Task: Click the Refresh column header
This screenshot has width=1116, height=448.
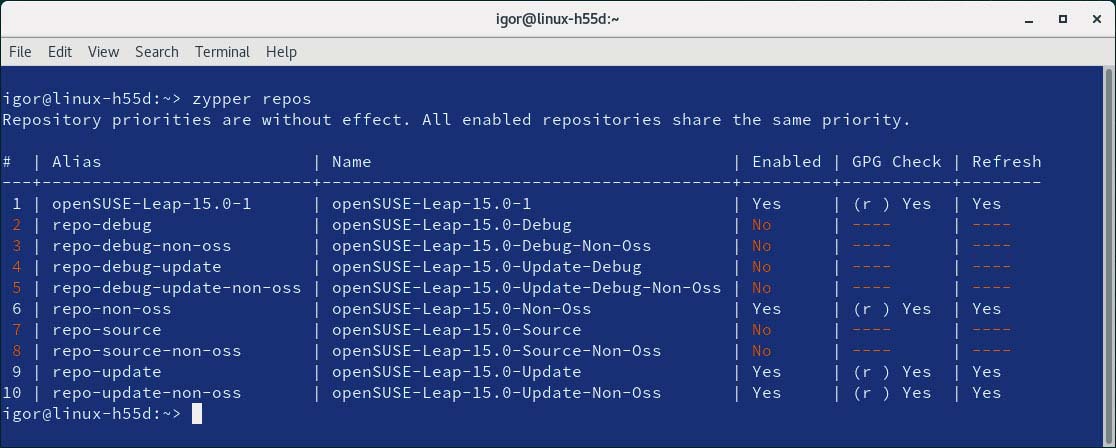Action: coord(1006,162)
